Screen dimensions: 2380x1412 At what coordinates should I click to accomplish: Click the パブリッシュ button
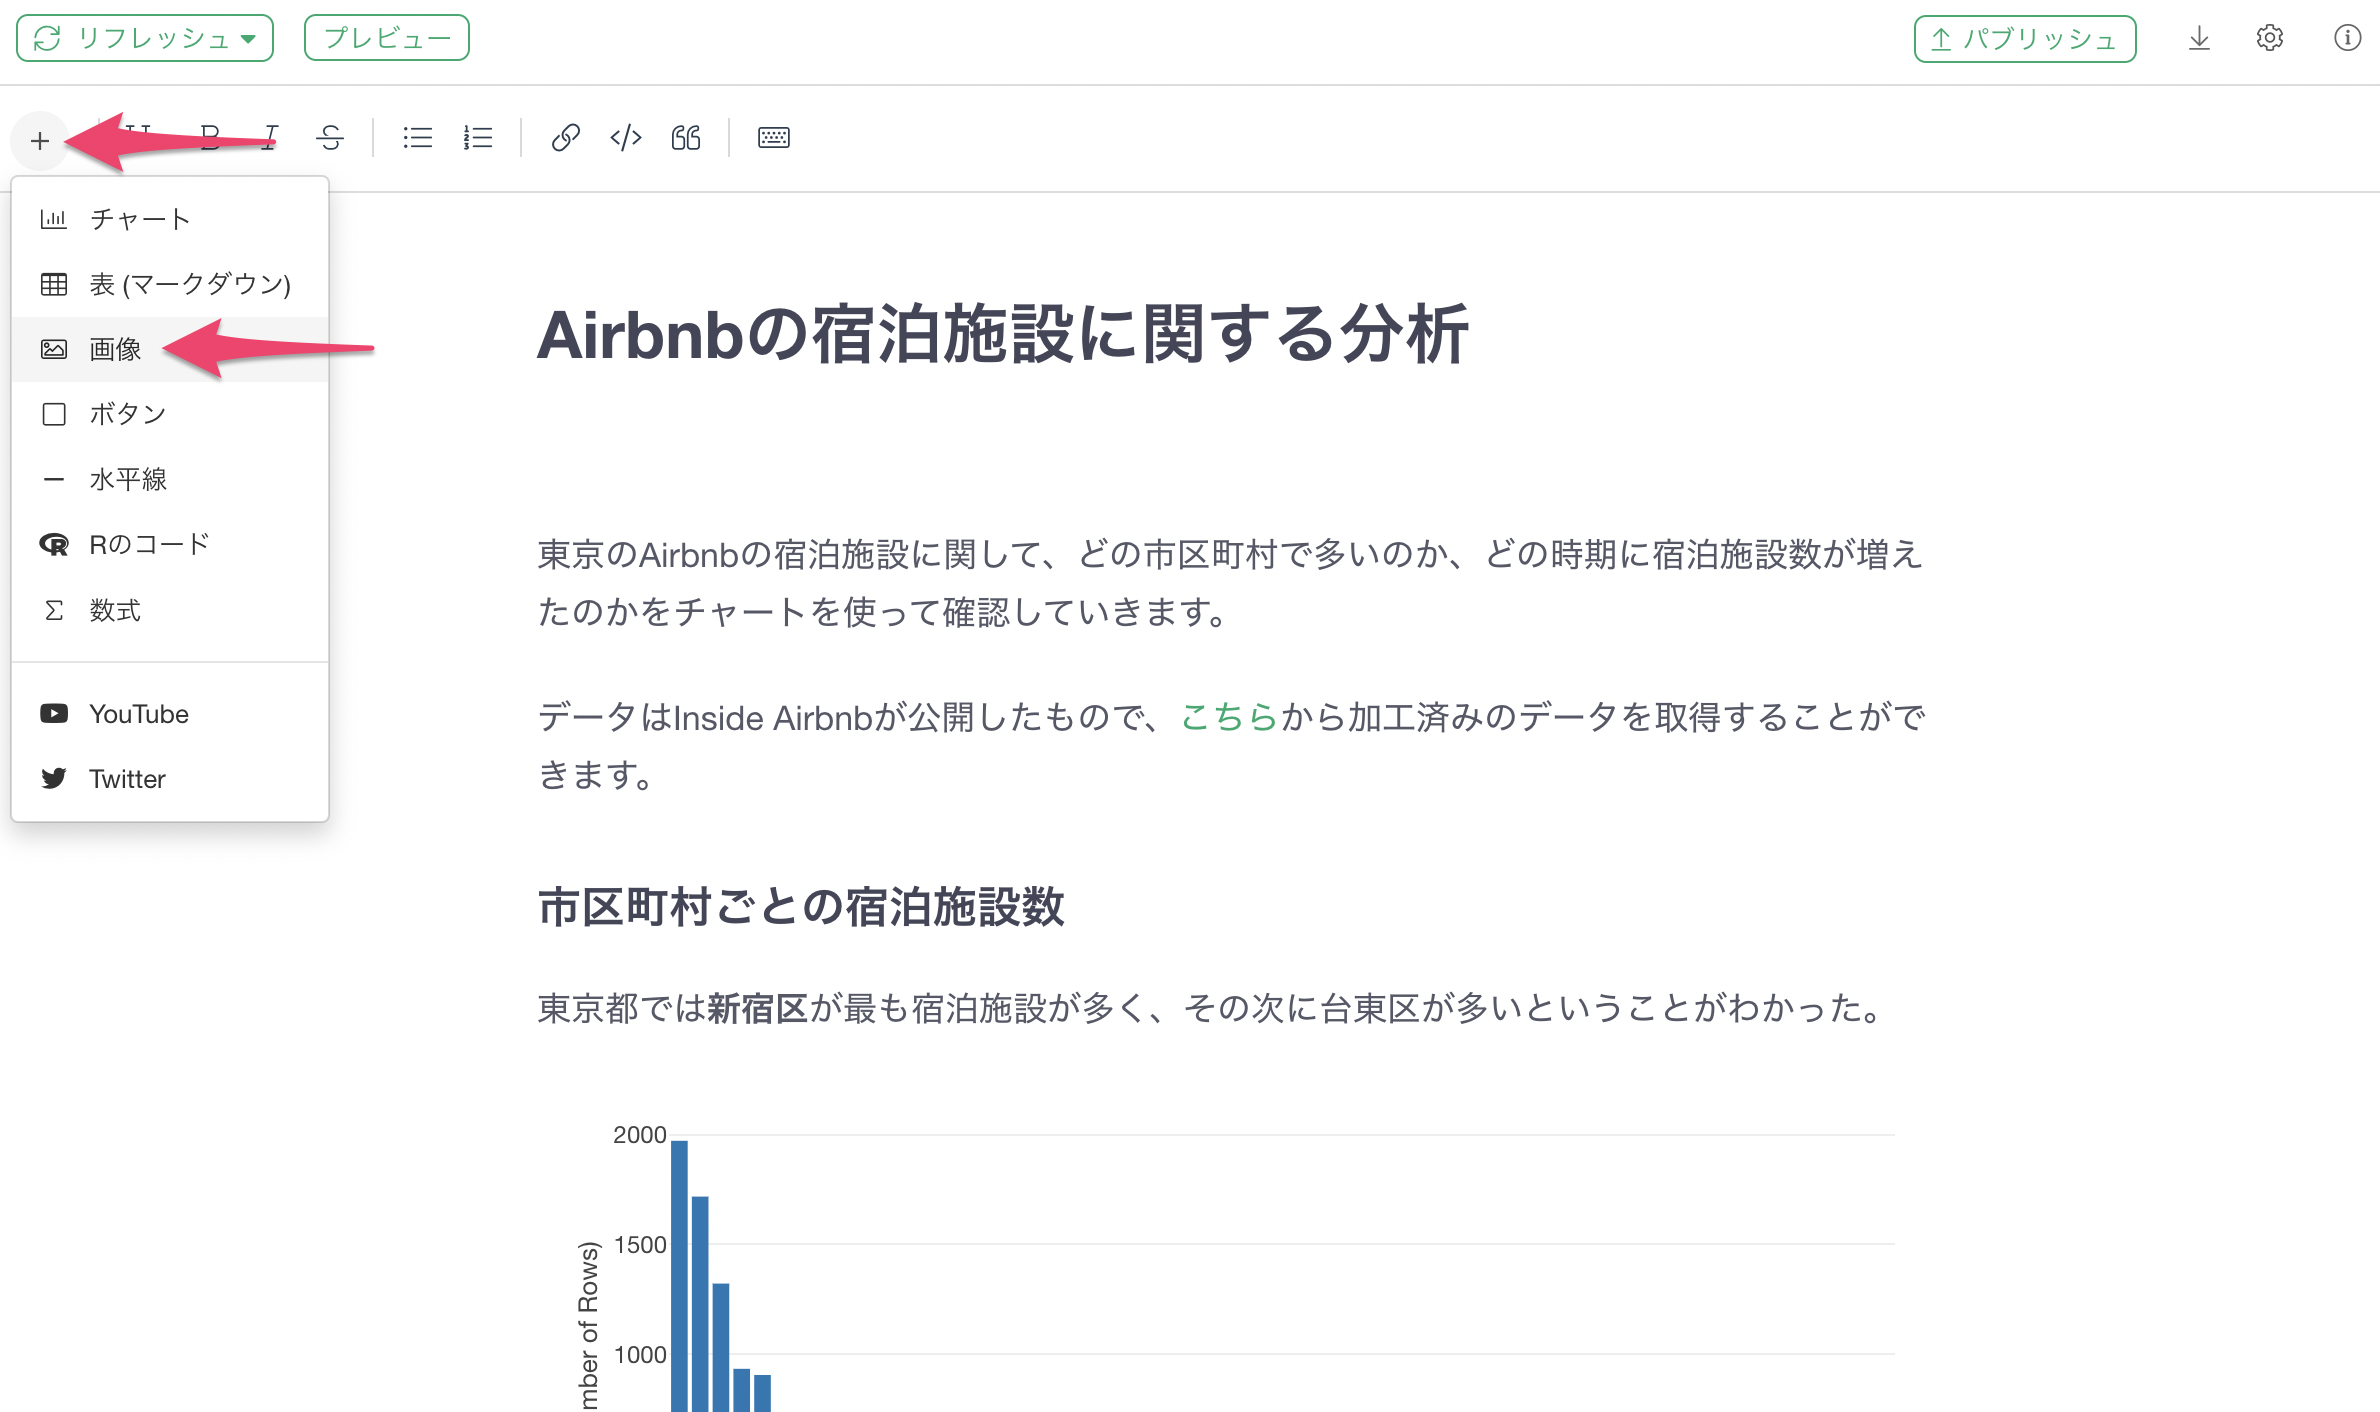pos(2024,39)
